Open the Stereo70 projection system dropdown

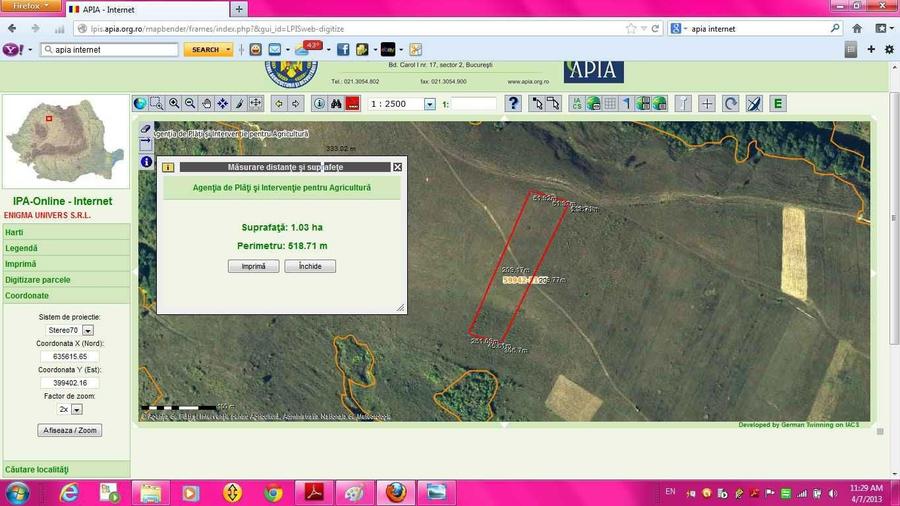(88, 330)
